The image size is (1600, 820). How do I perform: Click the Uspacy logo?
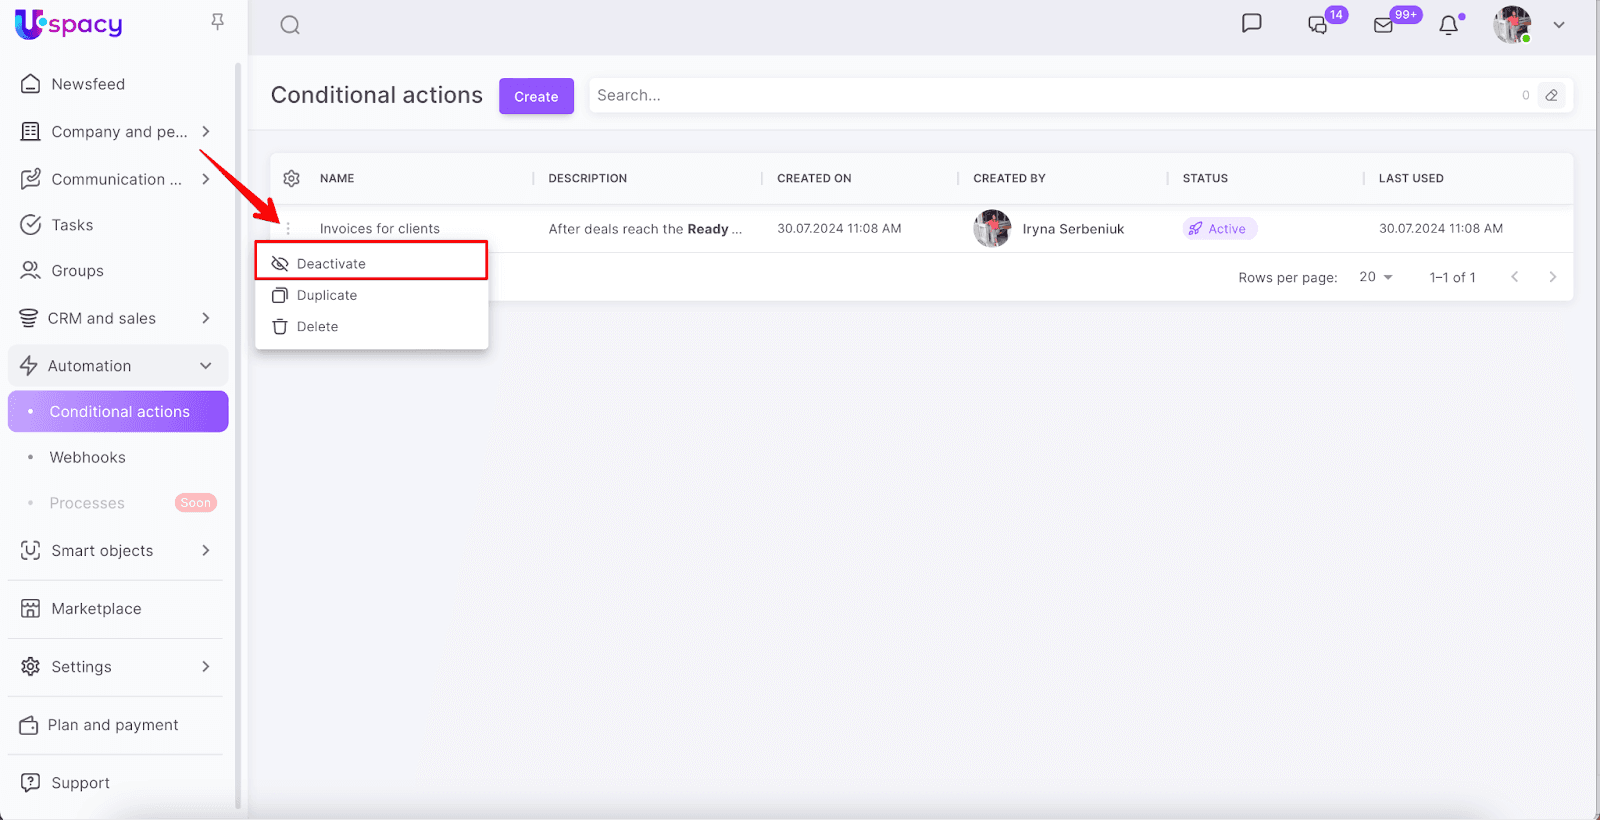click(x=69, y=24)
